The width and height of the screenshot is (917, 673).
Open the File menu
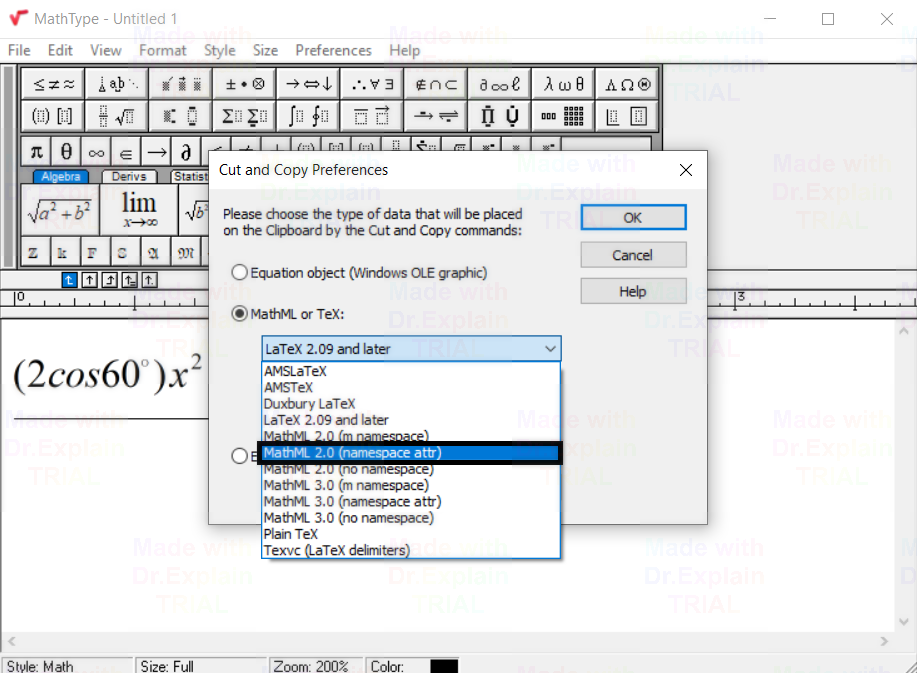[x=19, y=50]
